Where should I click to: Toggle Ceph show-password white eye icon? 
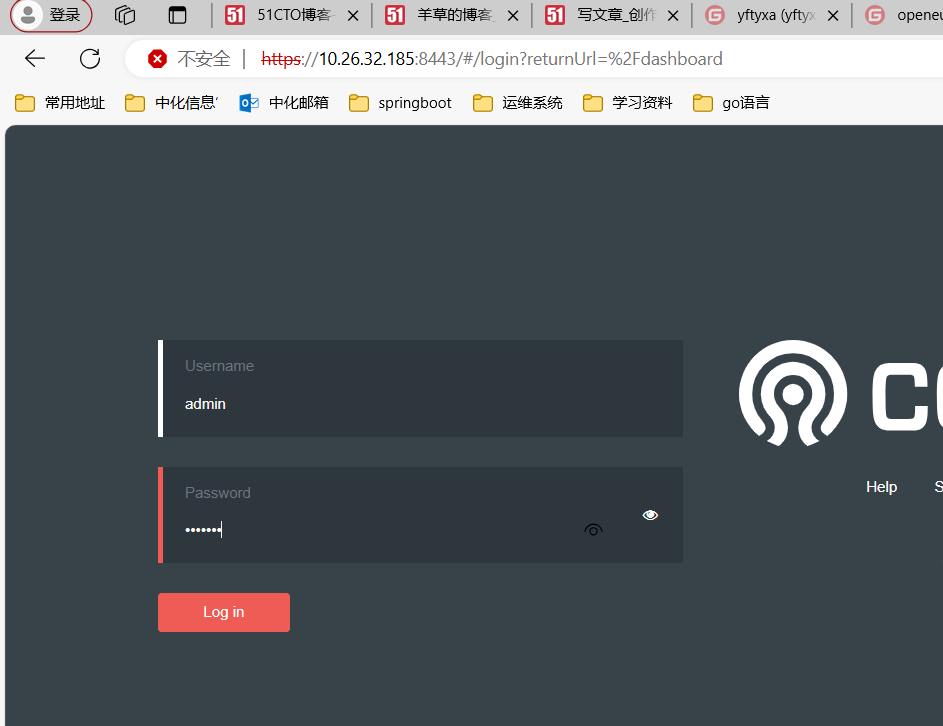click(650, 515)
